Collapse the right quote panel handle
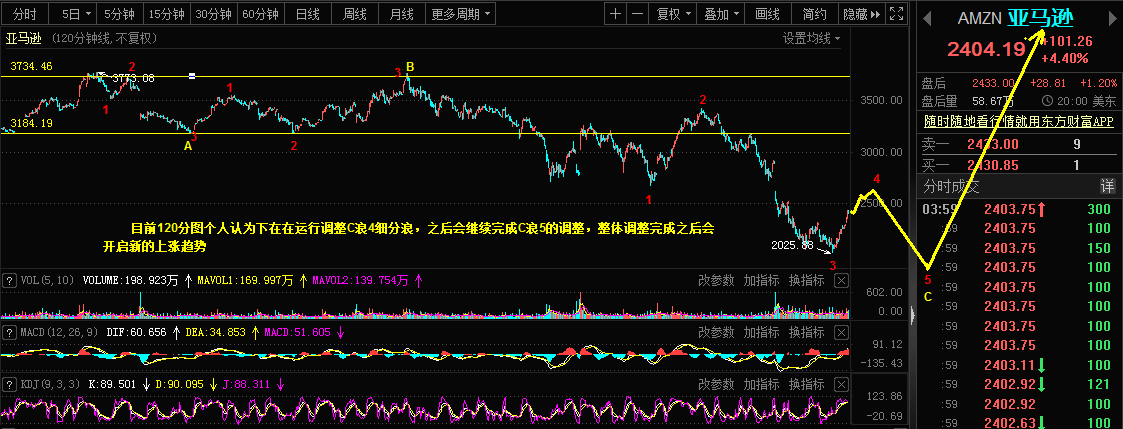Image resolution: width=1123 pixels, height=429 pixels. coord(912,314)
